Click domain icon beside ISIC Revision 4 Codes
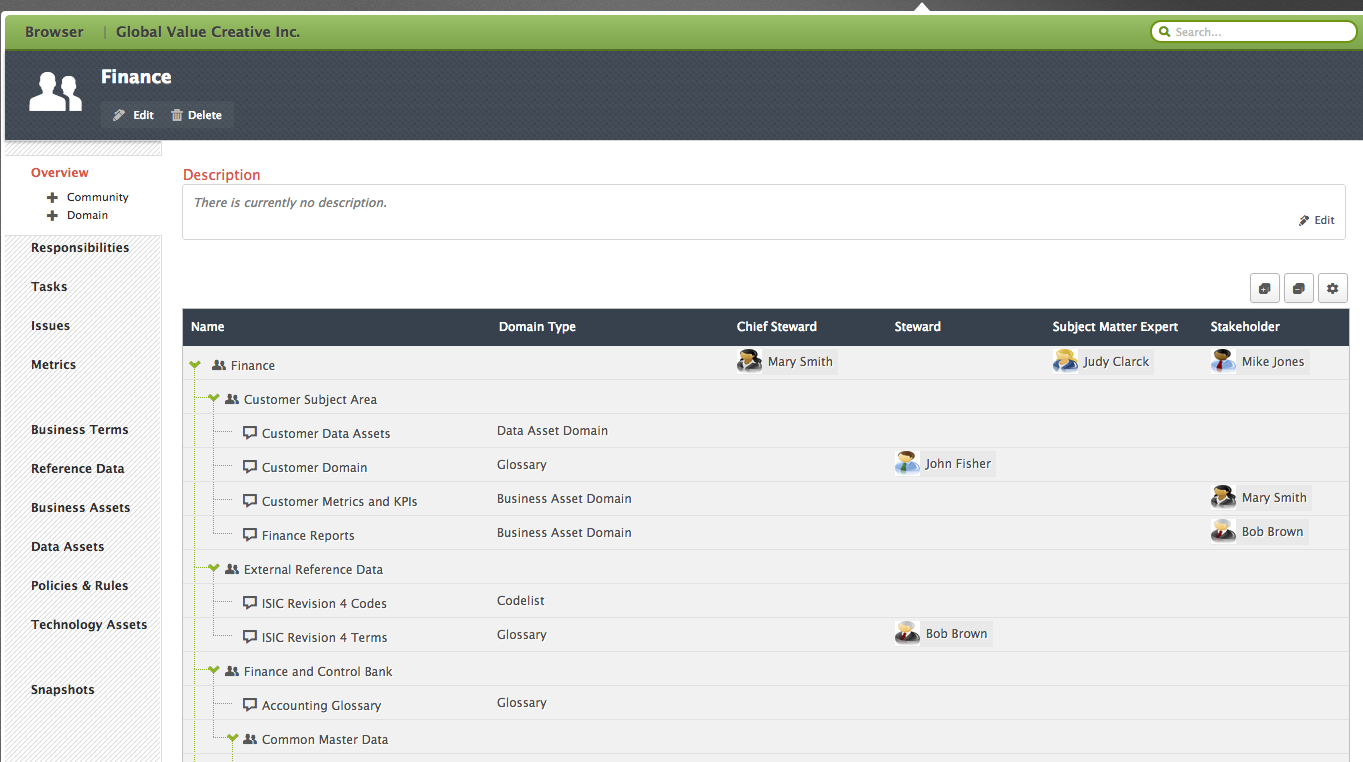1363x762 pixels. click(x=250, y=603)
